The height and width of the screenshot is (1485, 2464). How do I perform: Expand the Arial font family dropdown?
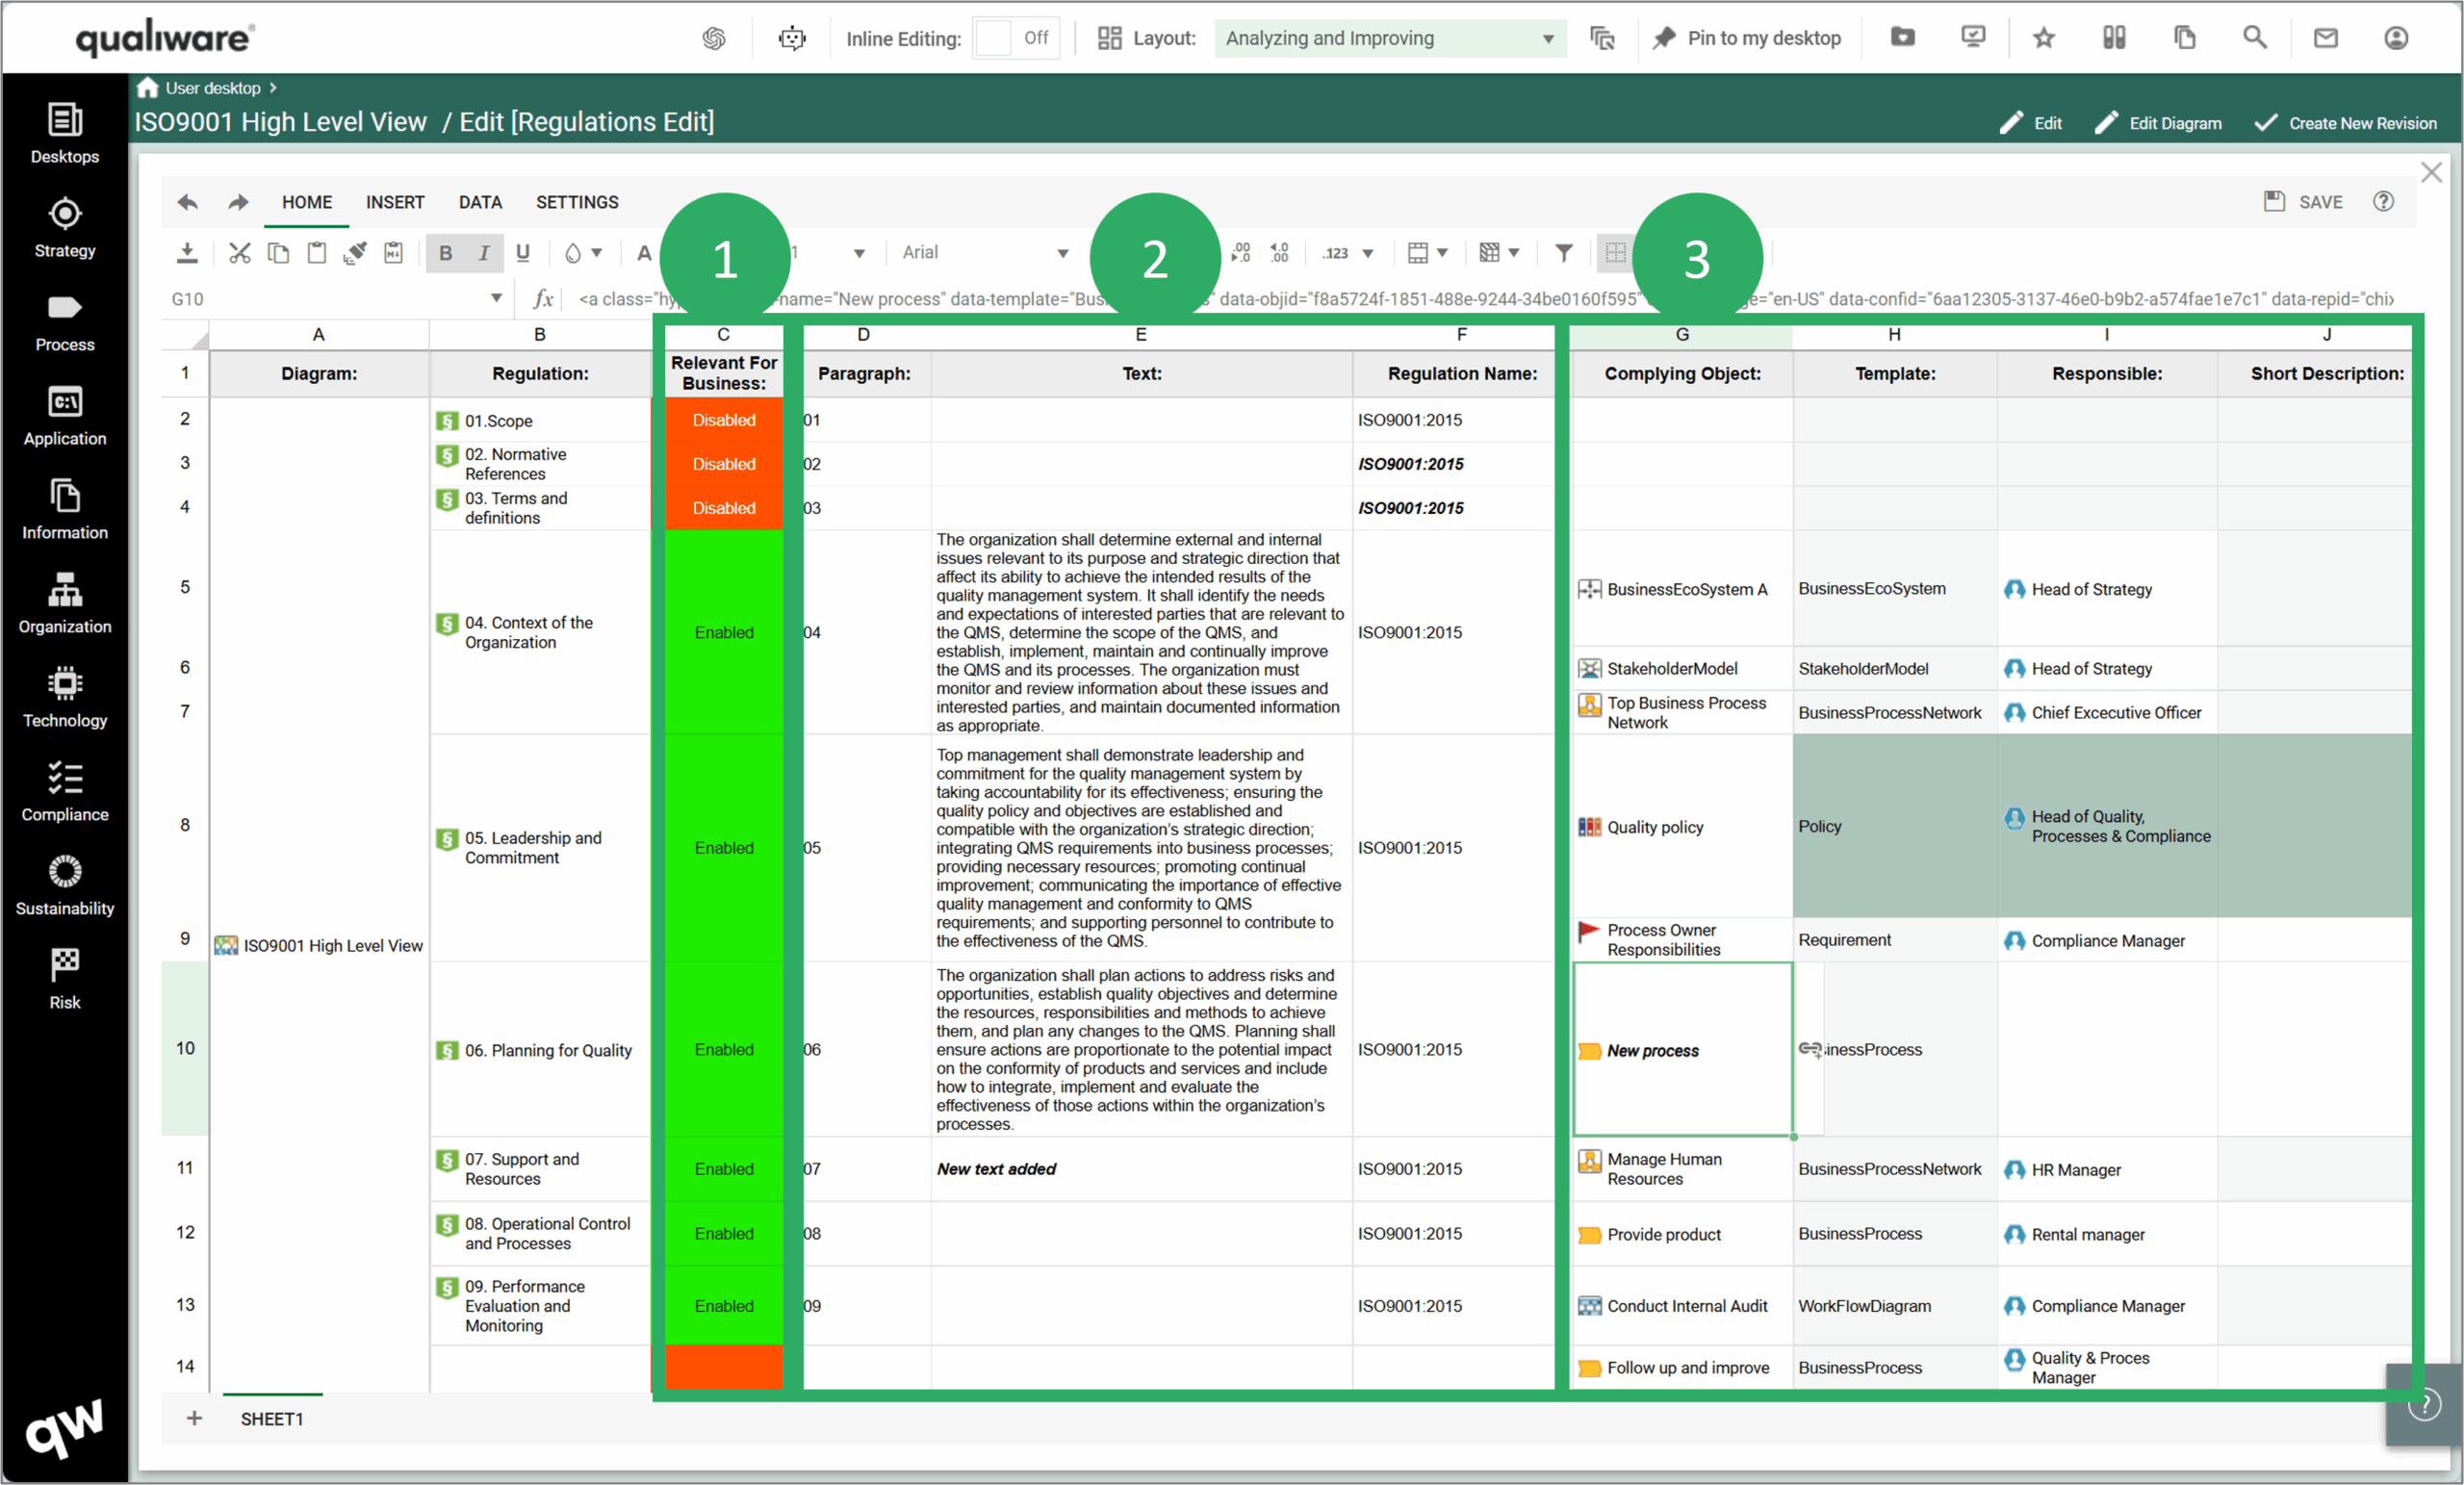1062,253
